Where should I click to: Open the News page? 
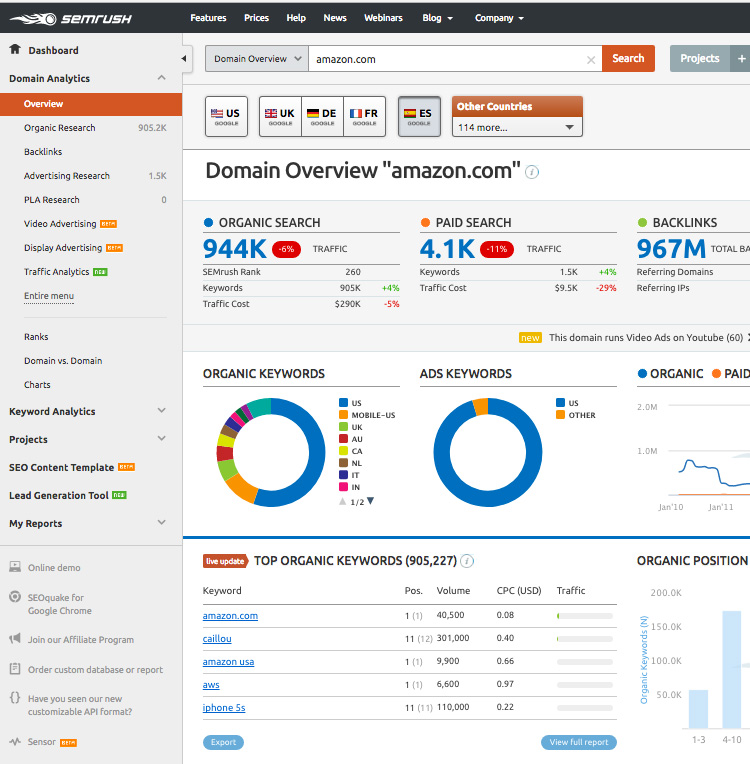pyautogui.click(x=335, y=18)
